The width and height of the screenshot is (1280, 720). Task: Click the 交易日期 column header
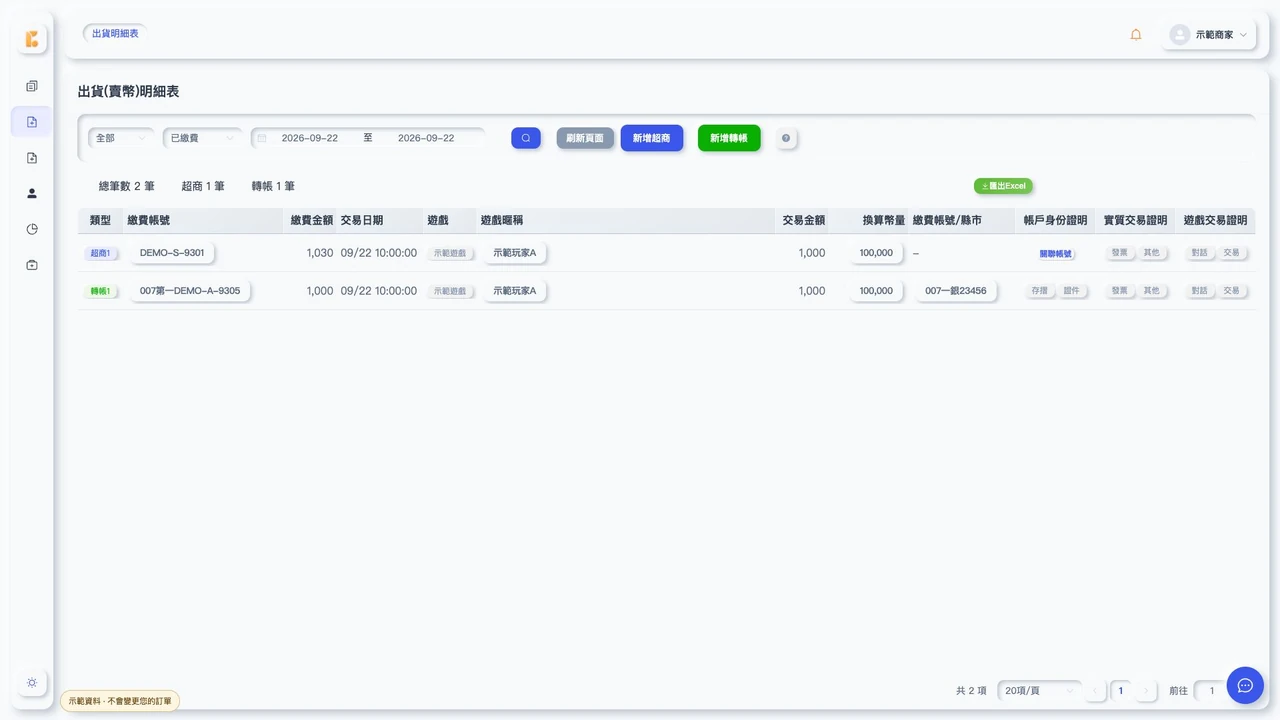[x=362, y=220]
